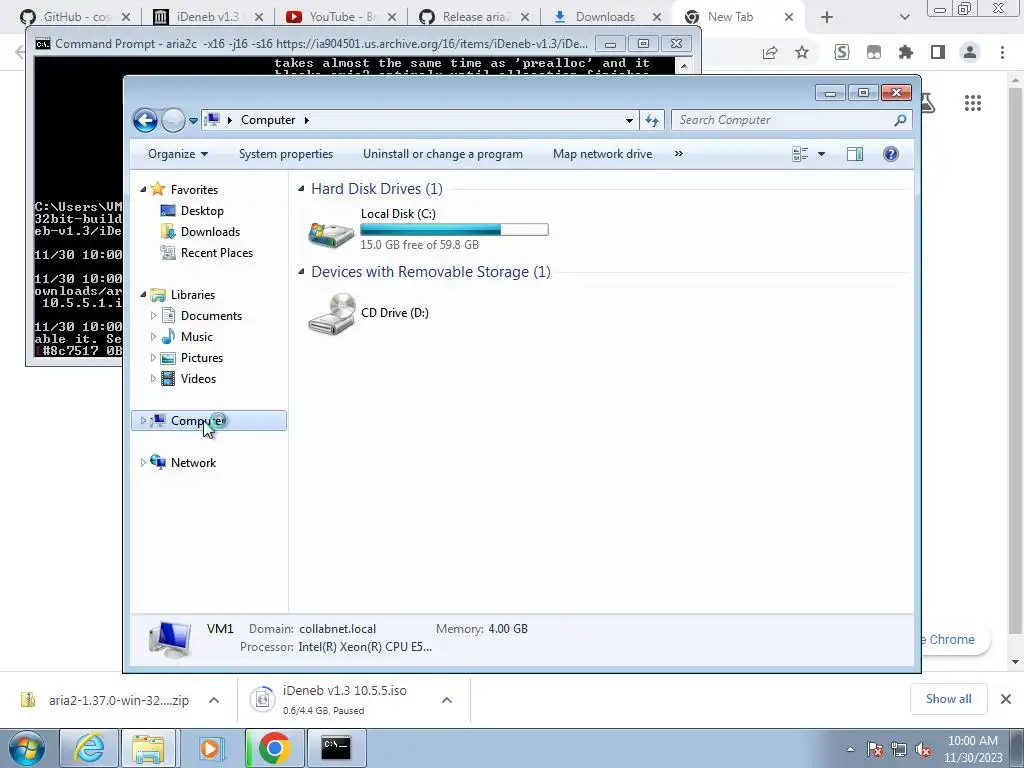Open options arrow for aria2 zip download

214,700
